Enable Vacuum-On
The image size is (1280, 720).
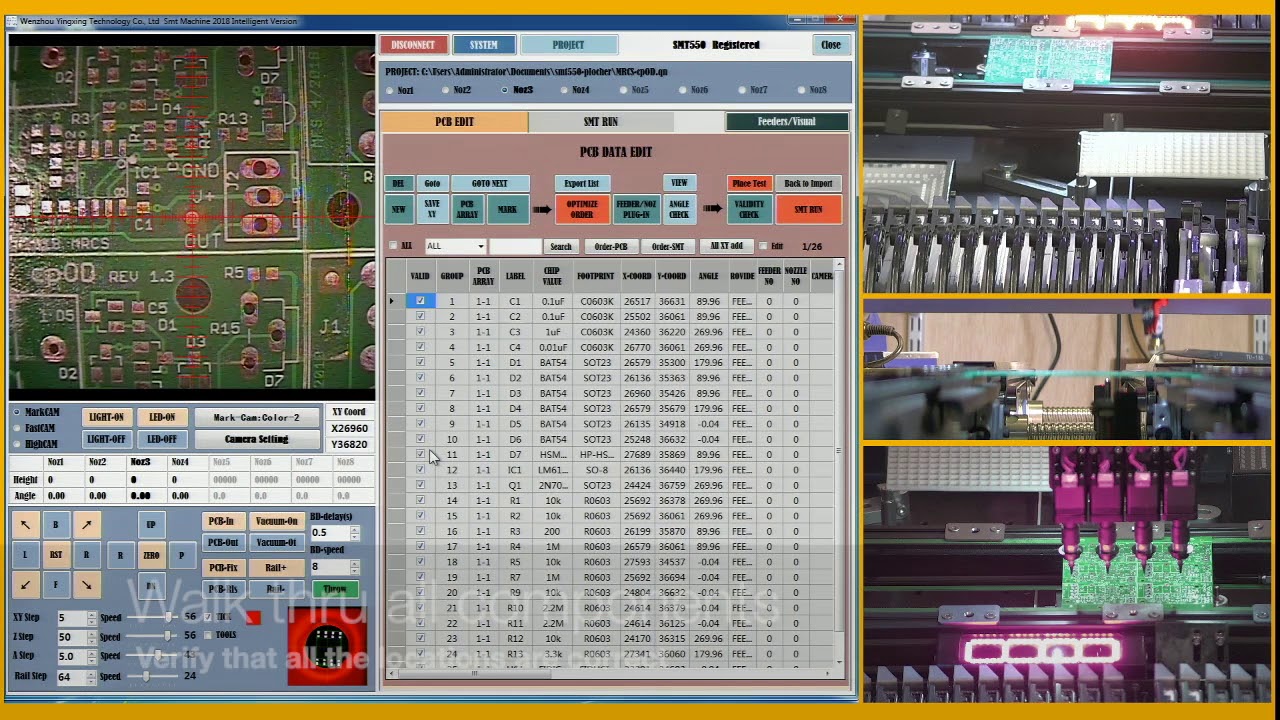(x=276, y=521)
